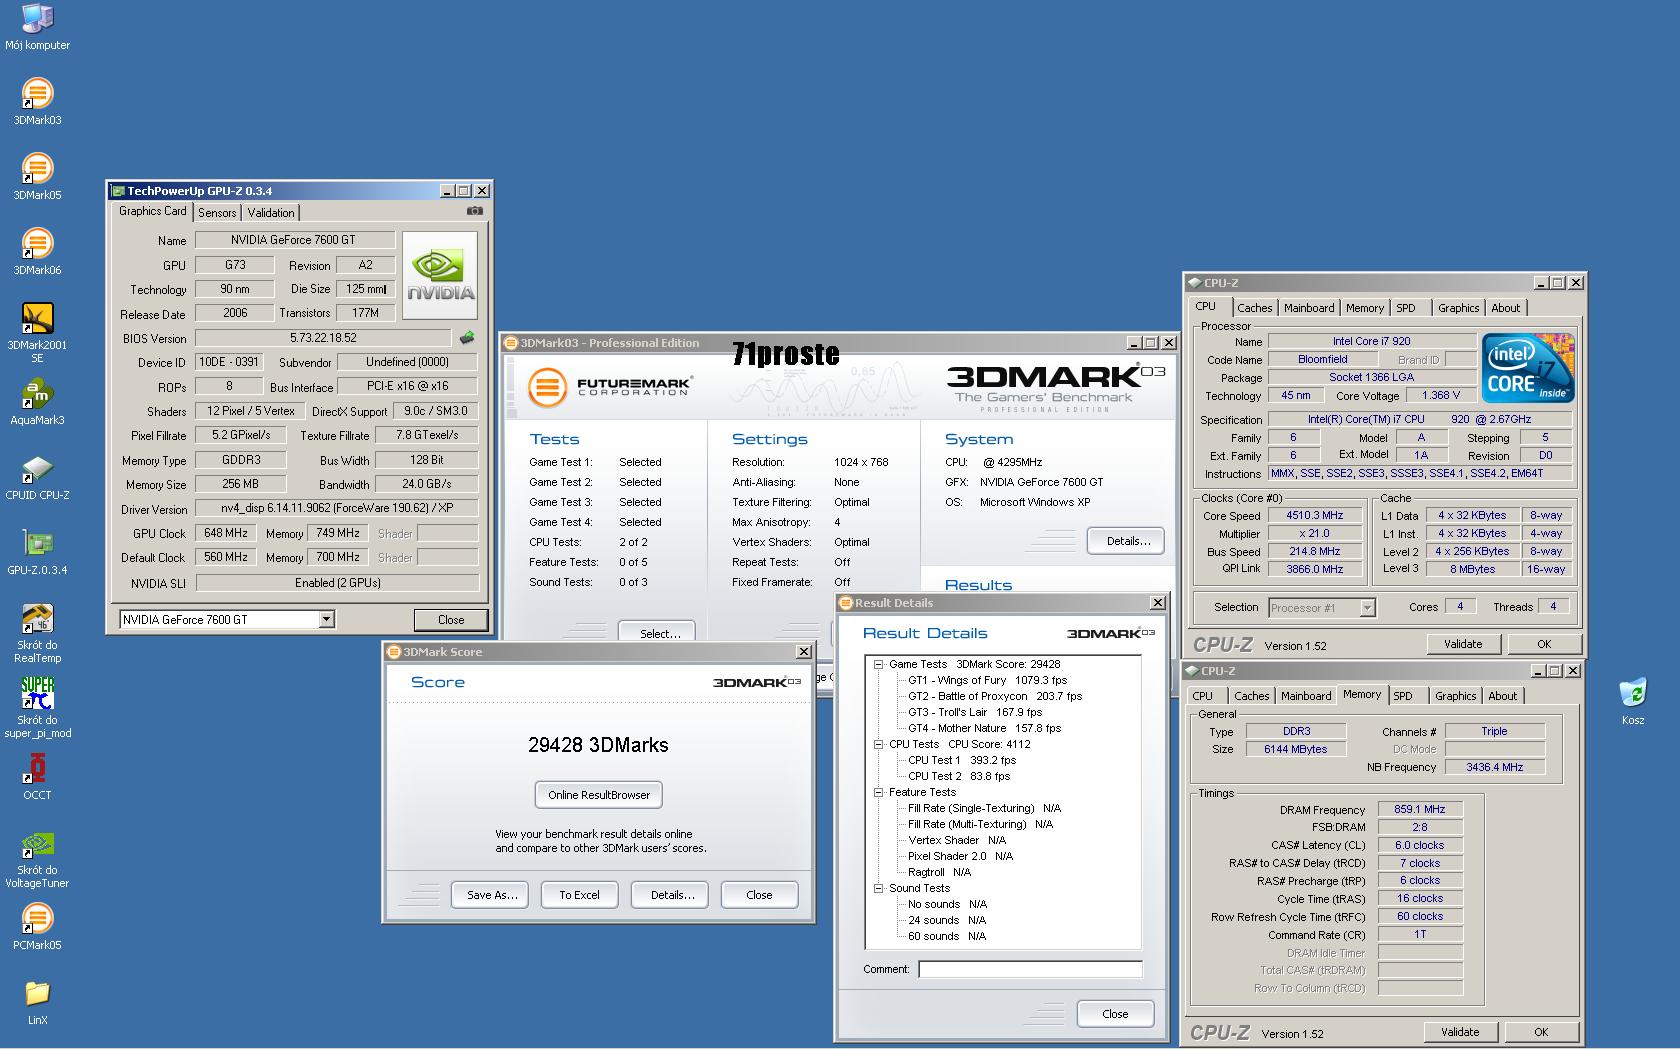Click Validate in upper CPU-Z window
This screenshot has height=1050, width=1680.
[1463, 644]
